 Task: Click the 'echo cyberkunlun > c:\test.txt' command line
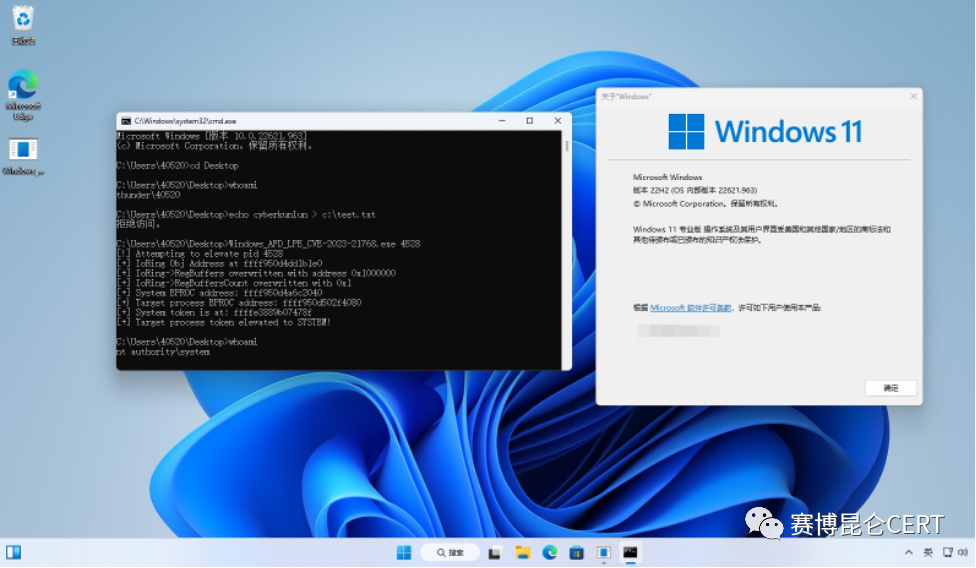pos(246,215)
